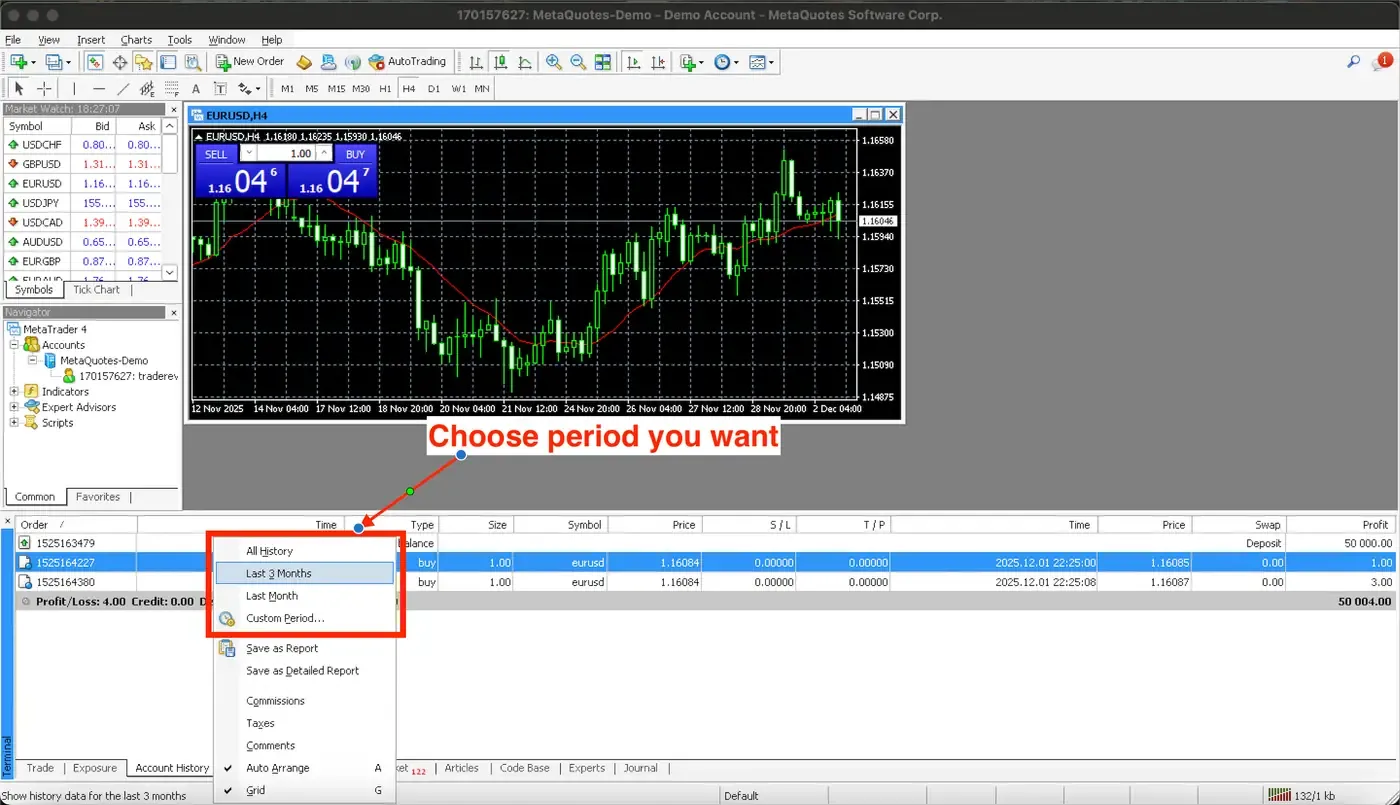This screenshot has height=805, width=1400.
Task: Open MetaEditor with the yellow book icon
Action: coord(304,62)
